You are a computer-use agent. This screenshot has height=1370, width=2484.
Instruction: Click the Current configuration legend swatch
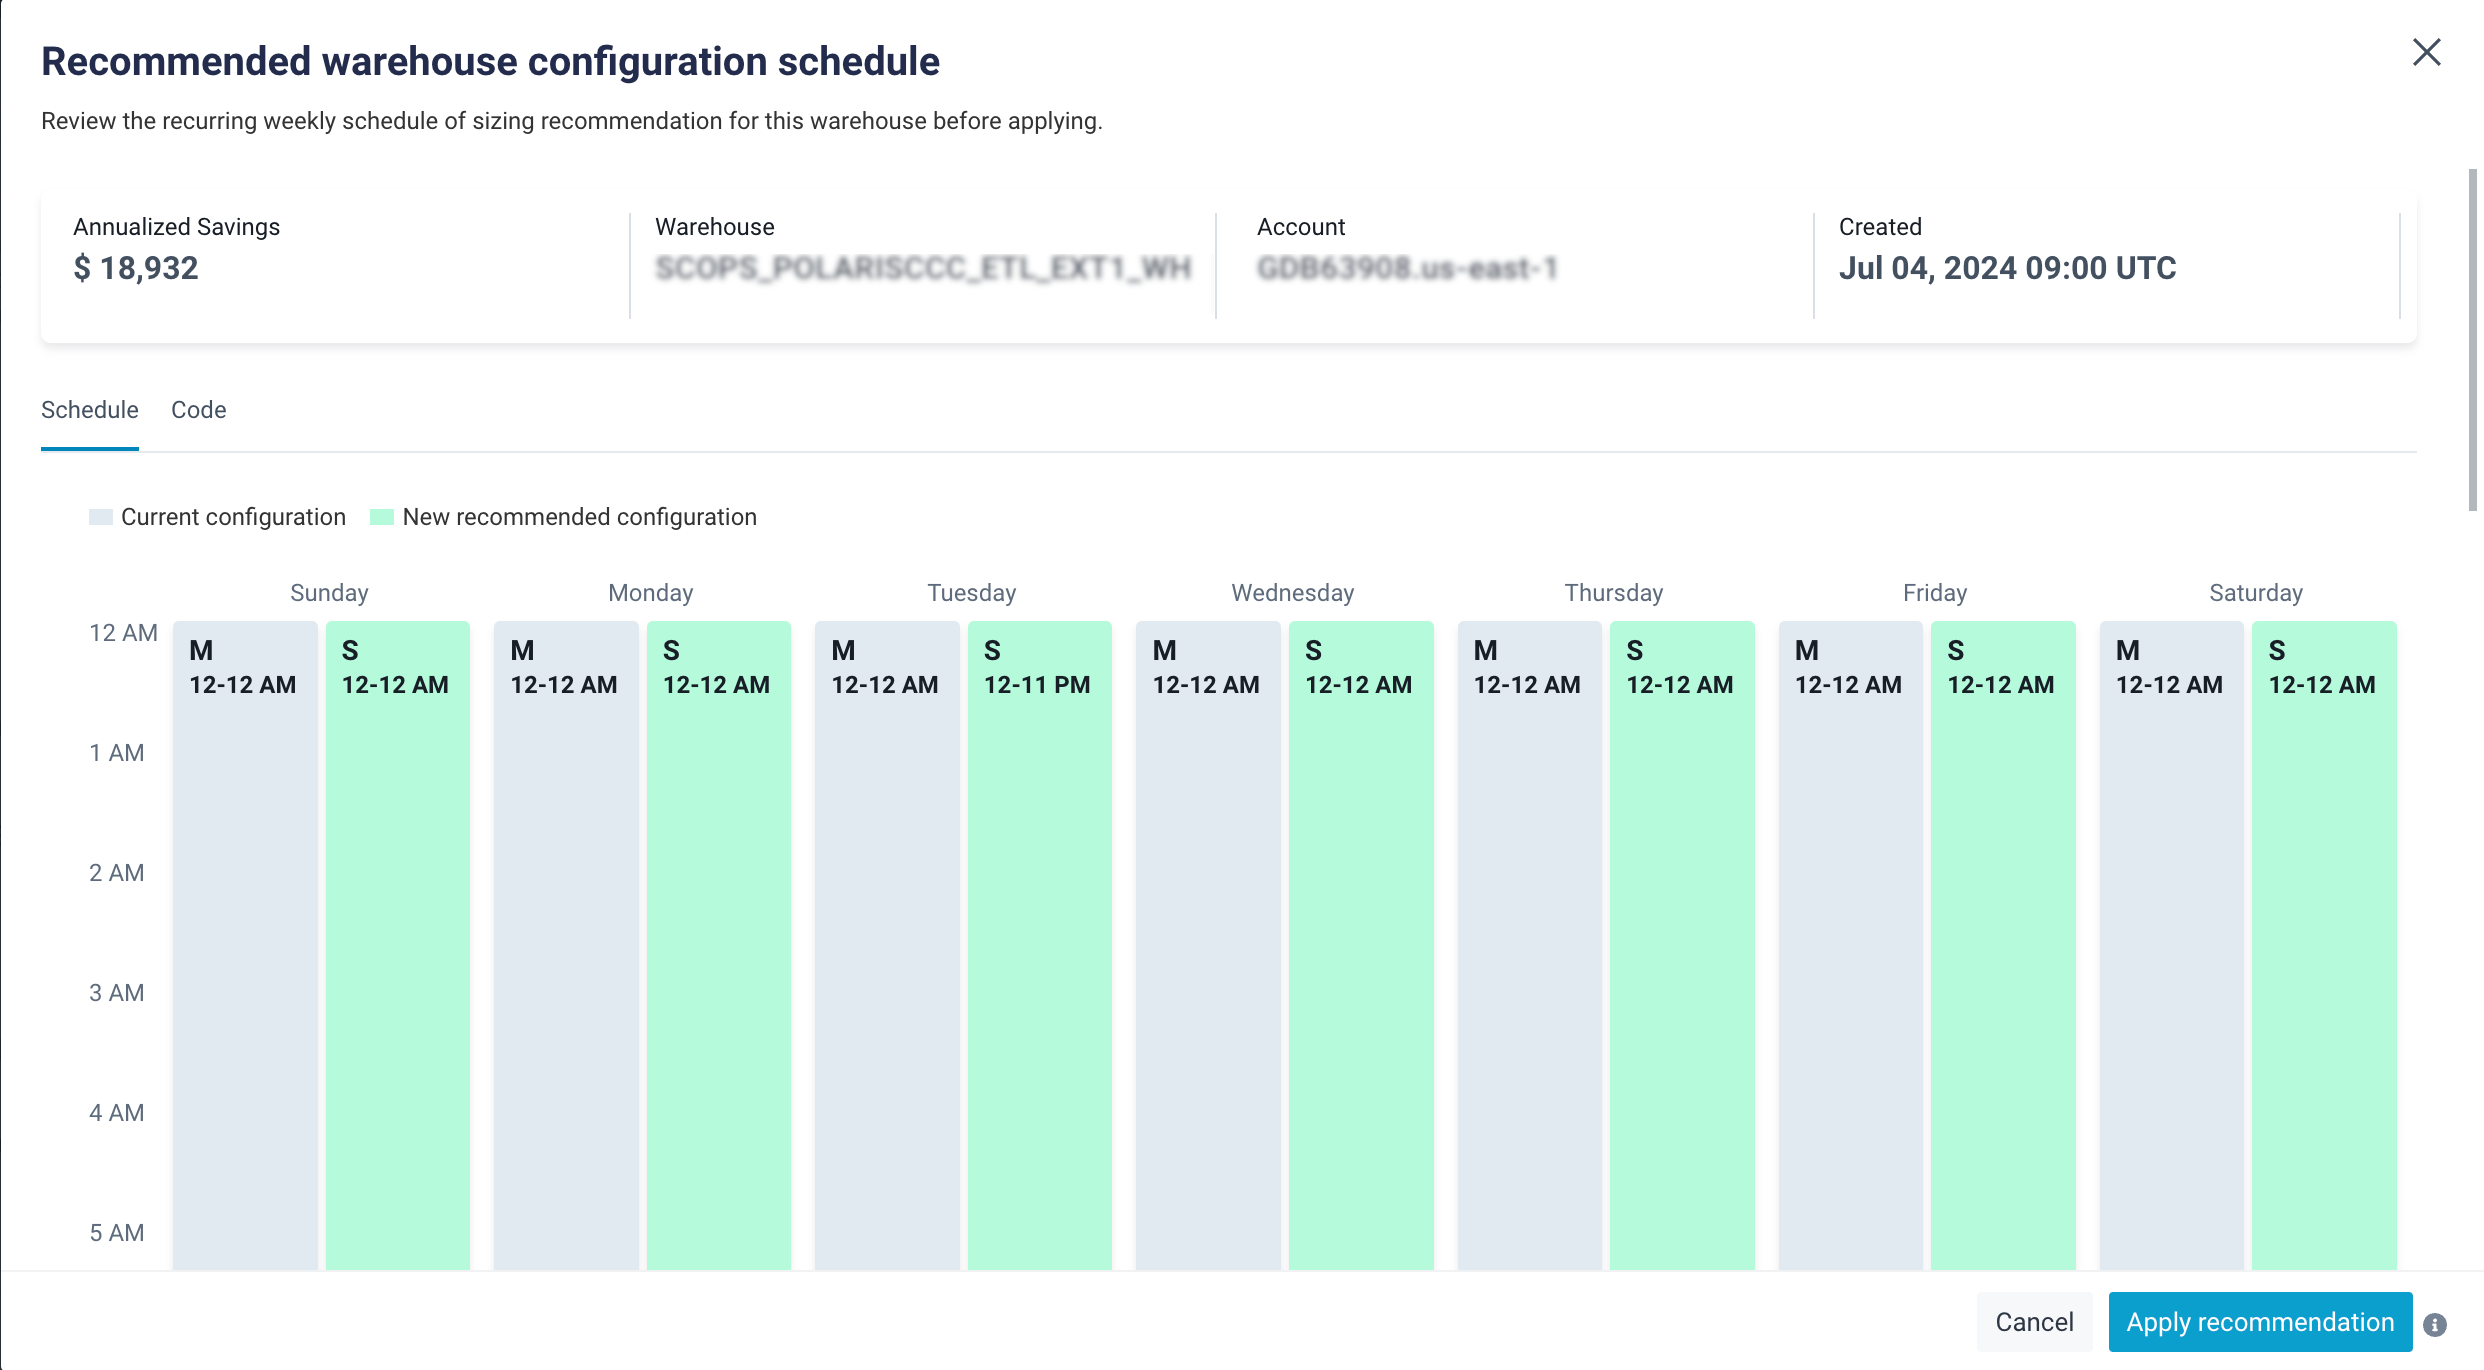tap(101, 516)
